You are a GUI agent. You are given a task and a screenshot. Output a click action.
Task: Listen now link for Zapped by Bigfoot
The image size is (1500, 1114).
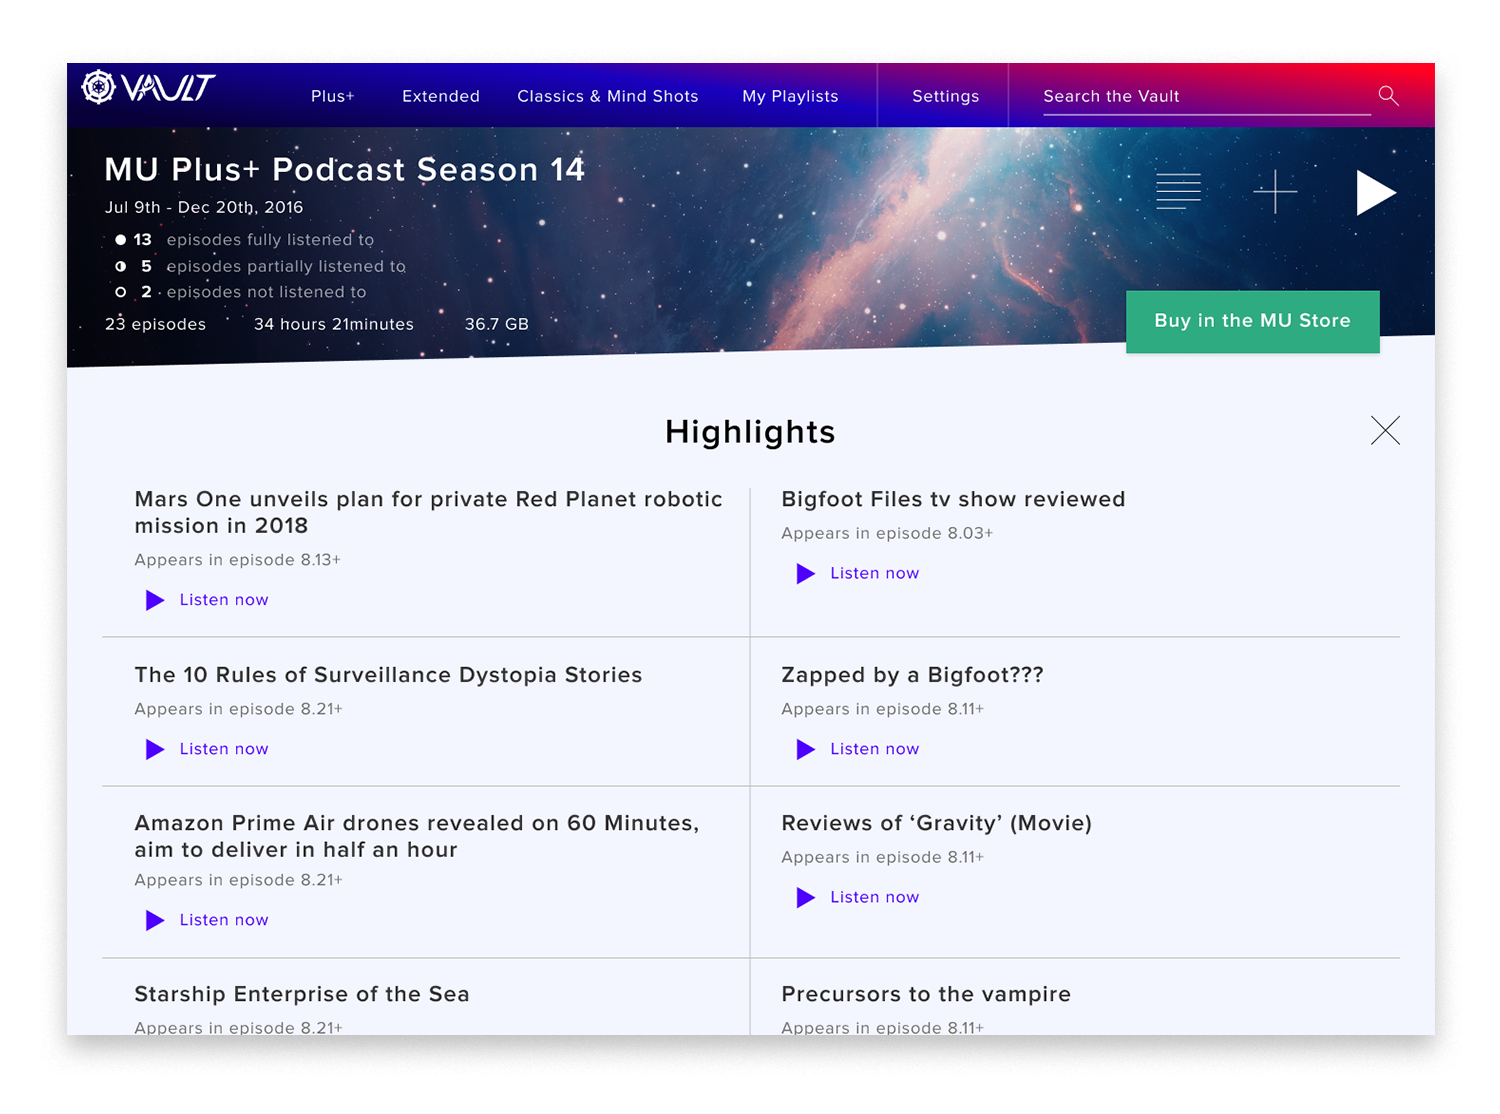point(875,749)
